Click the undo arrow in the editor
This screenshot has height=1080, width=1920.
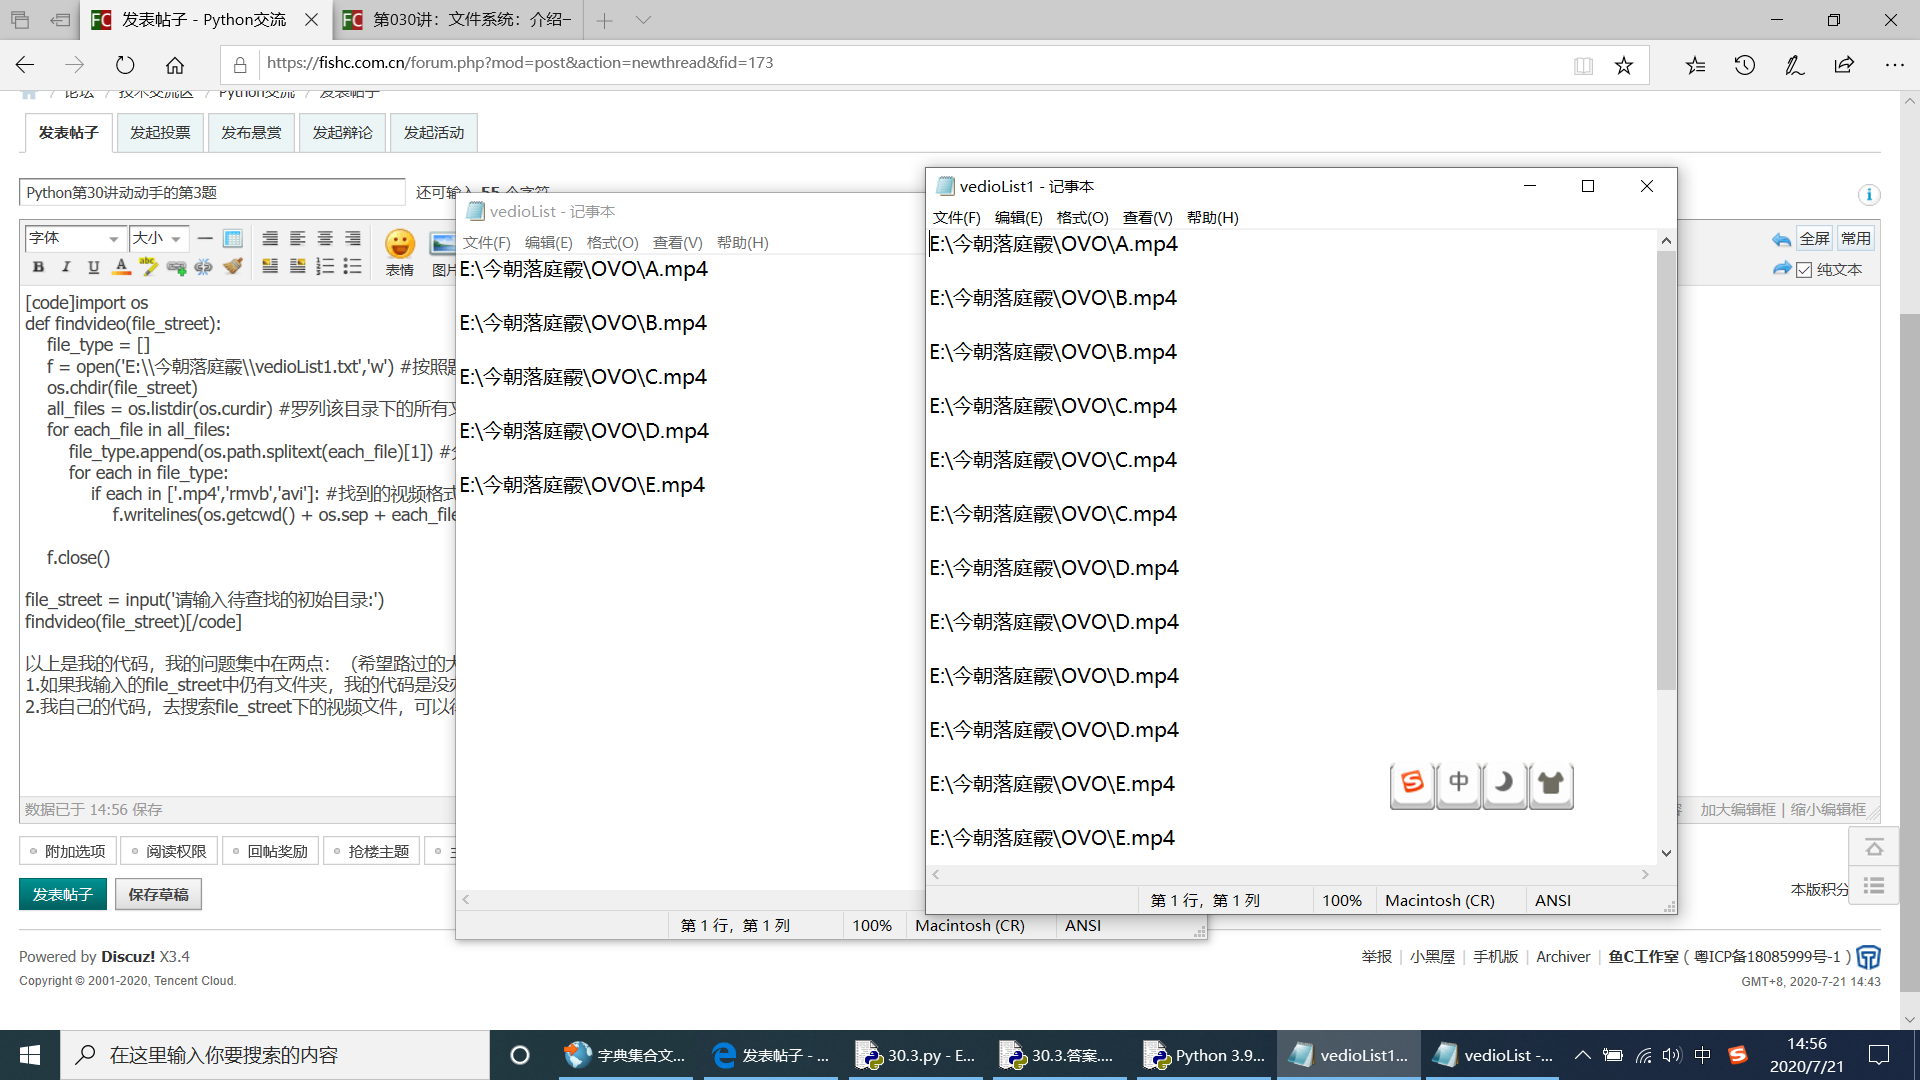[x=1782, y=239]
